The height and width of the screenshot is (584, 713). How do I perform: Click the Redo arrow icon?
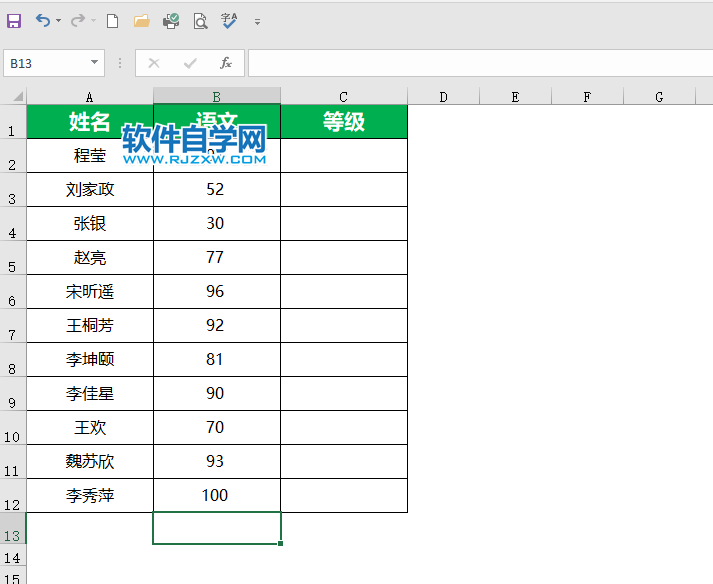tap(78, 20)
